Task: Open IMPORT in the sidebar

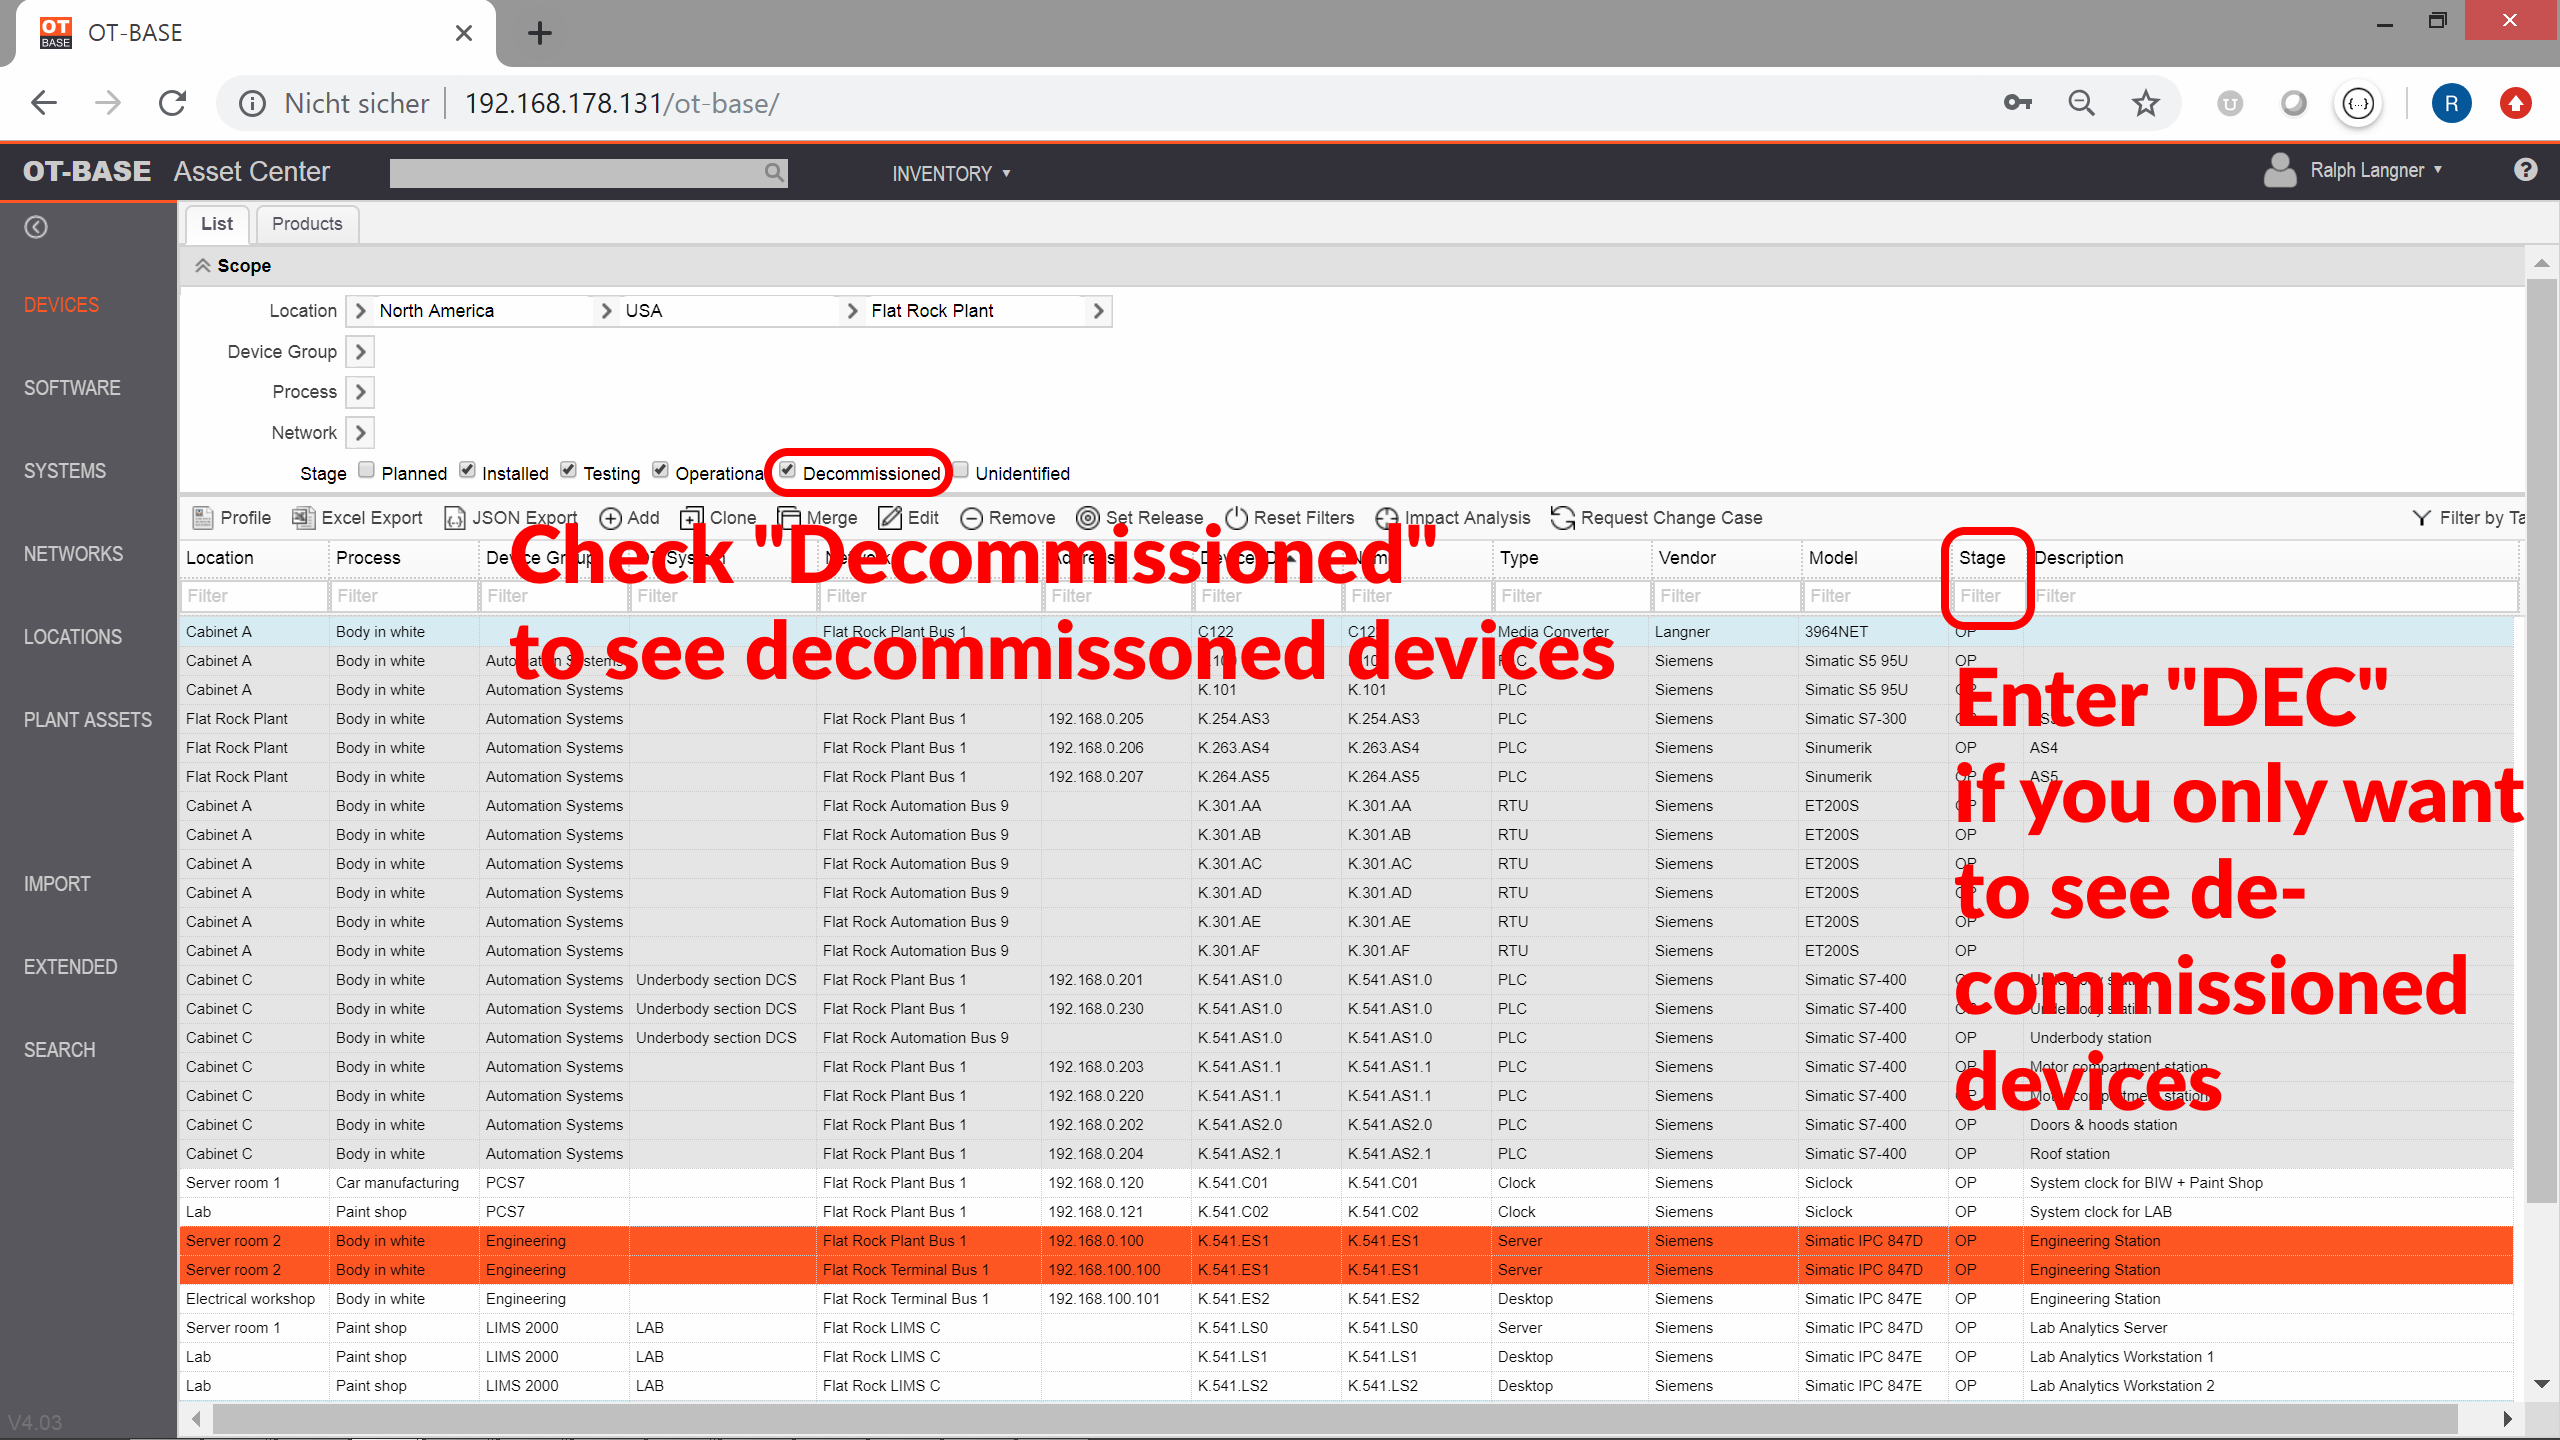Action: (x=57, y=884)
